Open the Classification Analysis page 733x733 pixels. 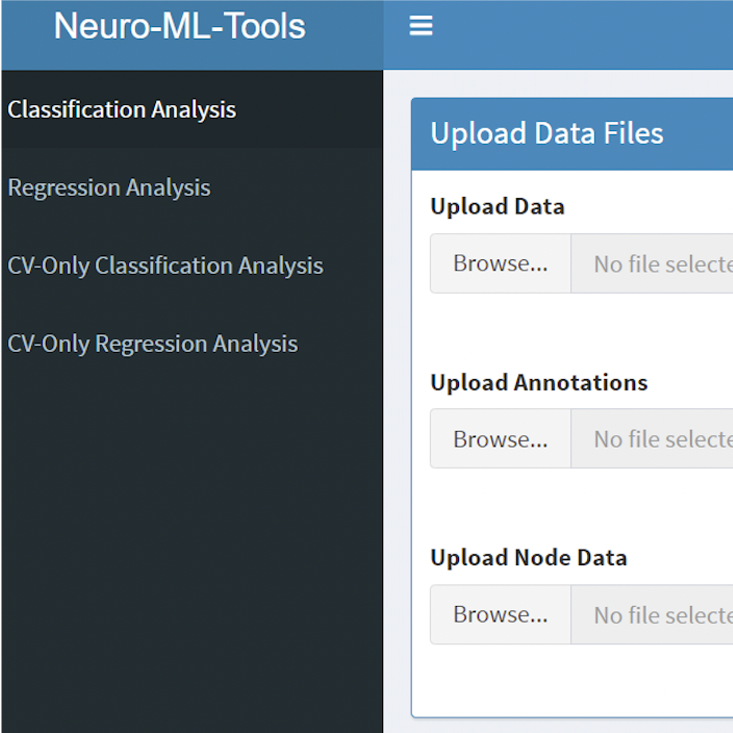[122, 110]
